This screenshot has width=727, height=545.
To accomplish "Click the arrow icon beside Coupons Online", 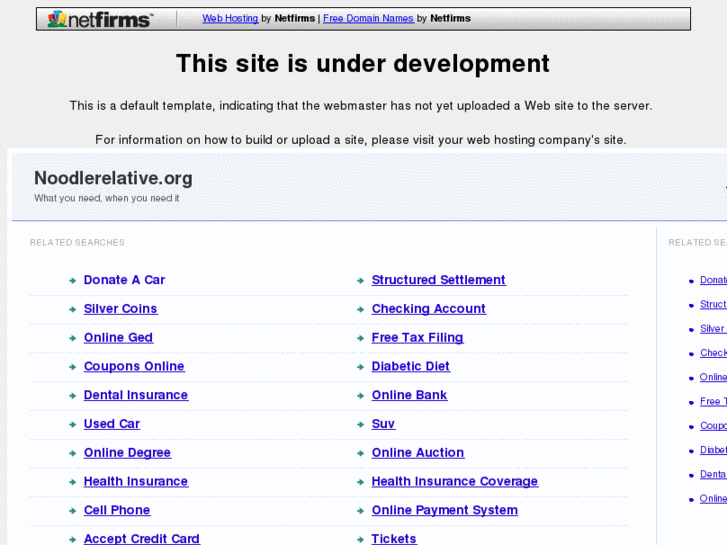I will pos(72,367).
